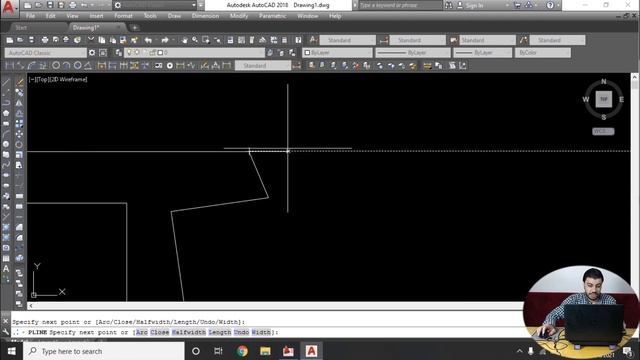This screenshot has width=640, height=360.
Task: Open the WCS coordinate system dropdown
Action: 603,131
